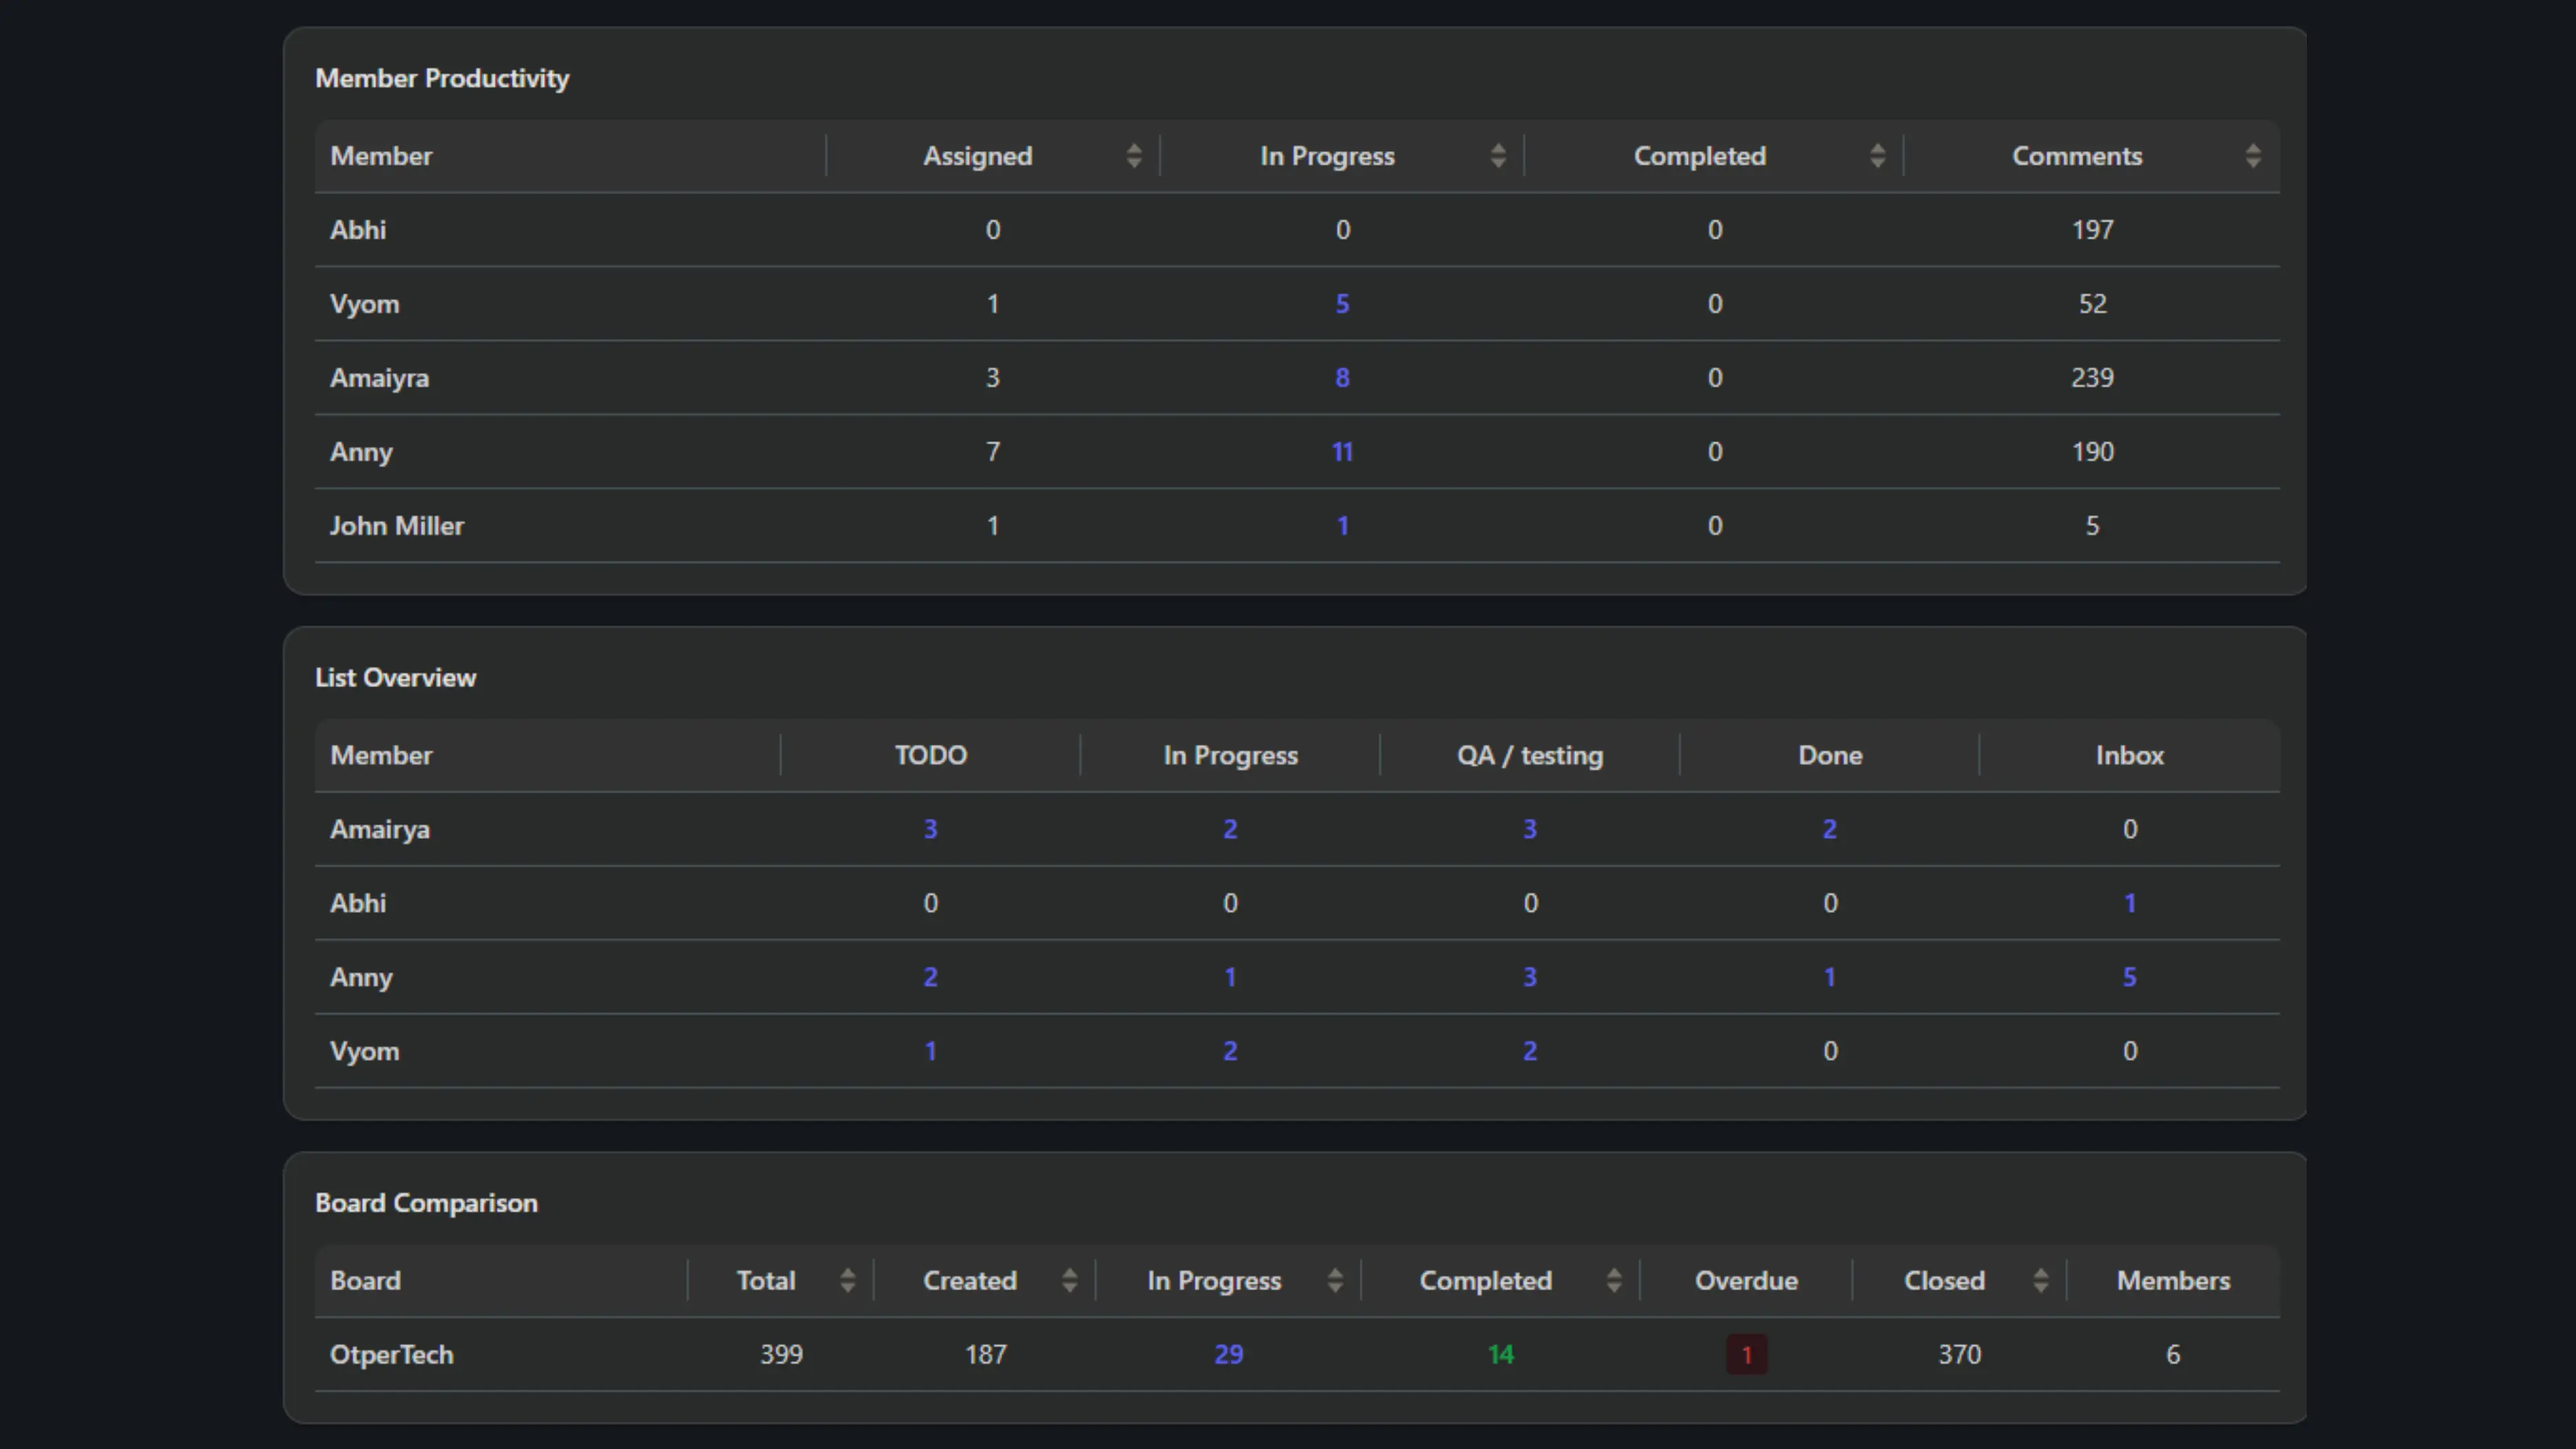Sort Member Productivity by Comments column
2576x1449 pixels.
2252,156
